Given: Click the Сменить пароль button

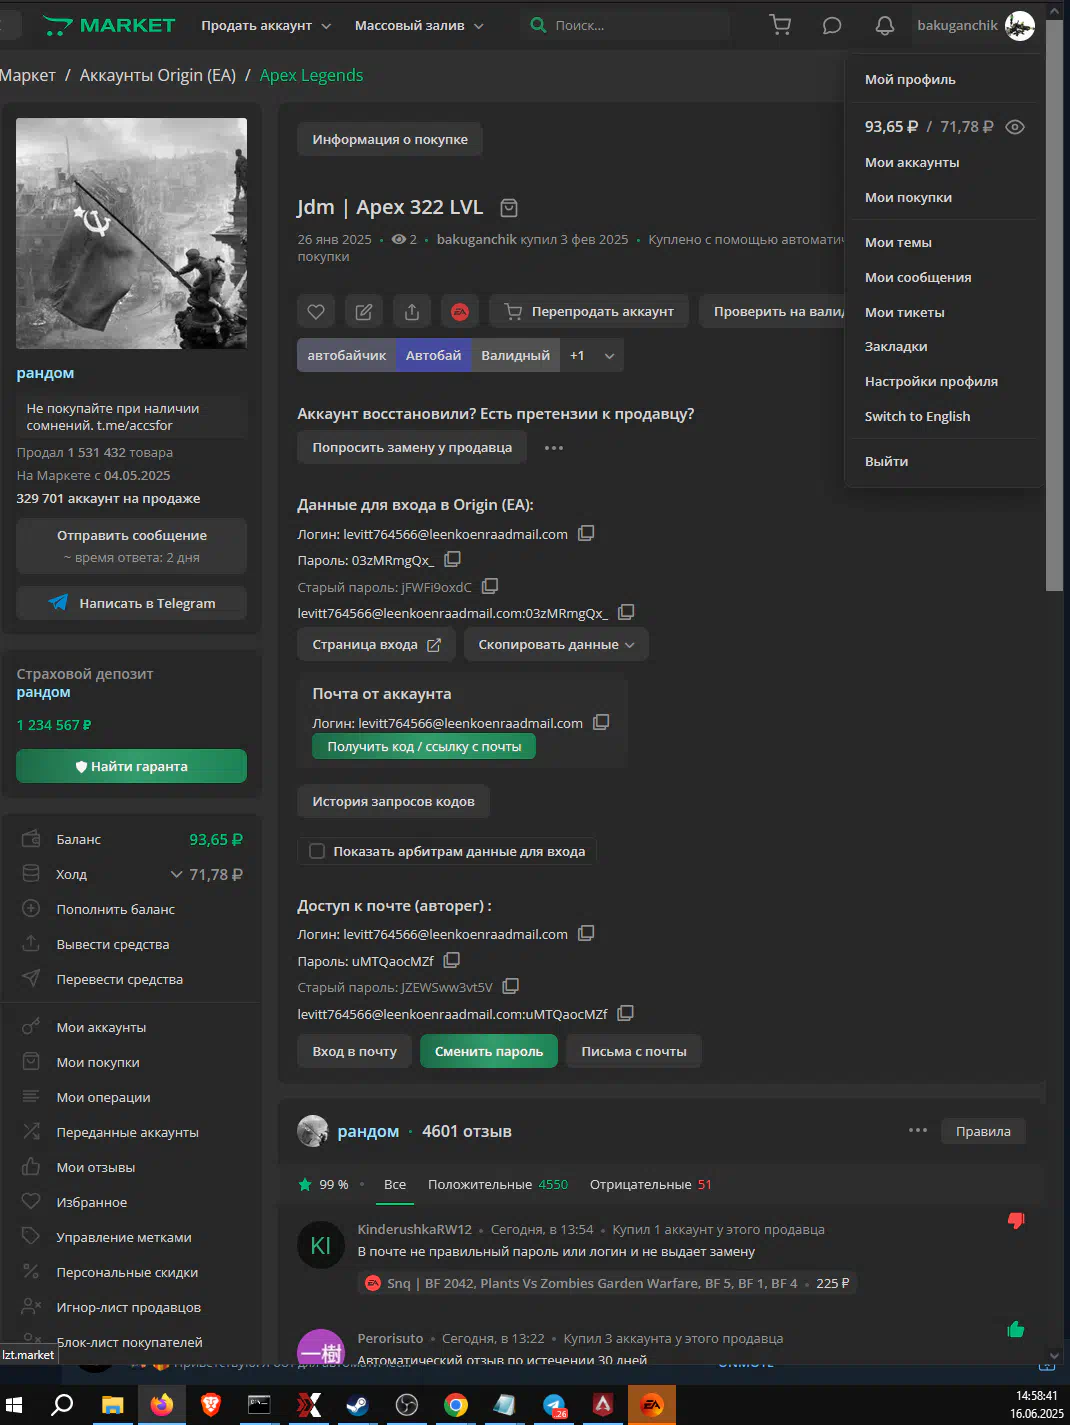Looking at the screenshot, I should click(x=489, y=1051).
